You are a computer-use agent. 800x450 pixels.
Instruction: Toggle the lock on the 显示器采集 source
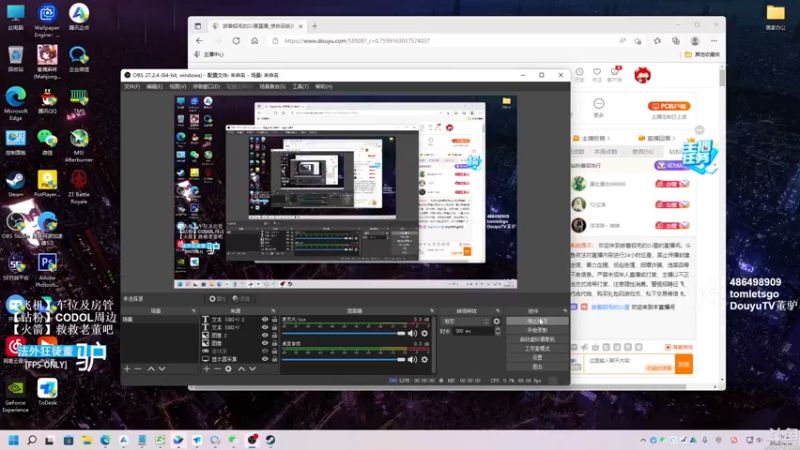coord(274,359)
